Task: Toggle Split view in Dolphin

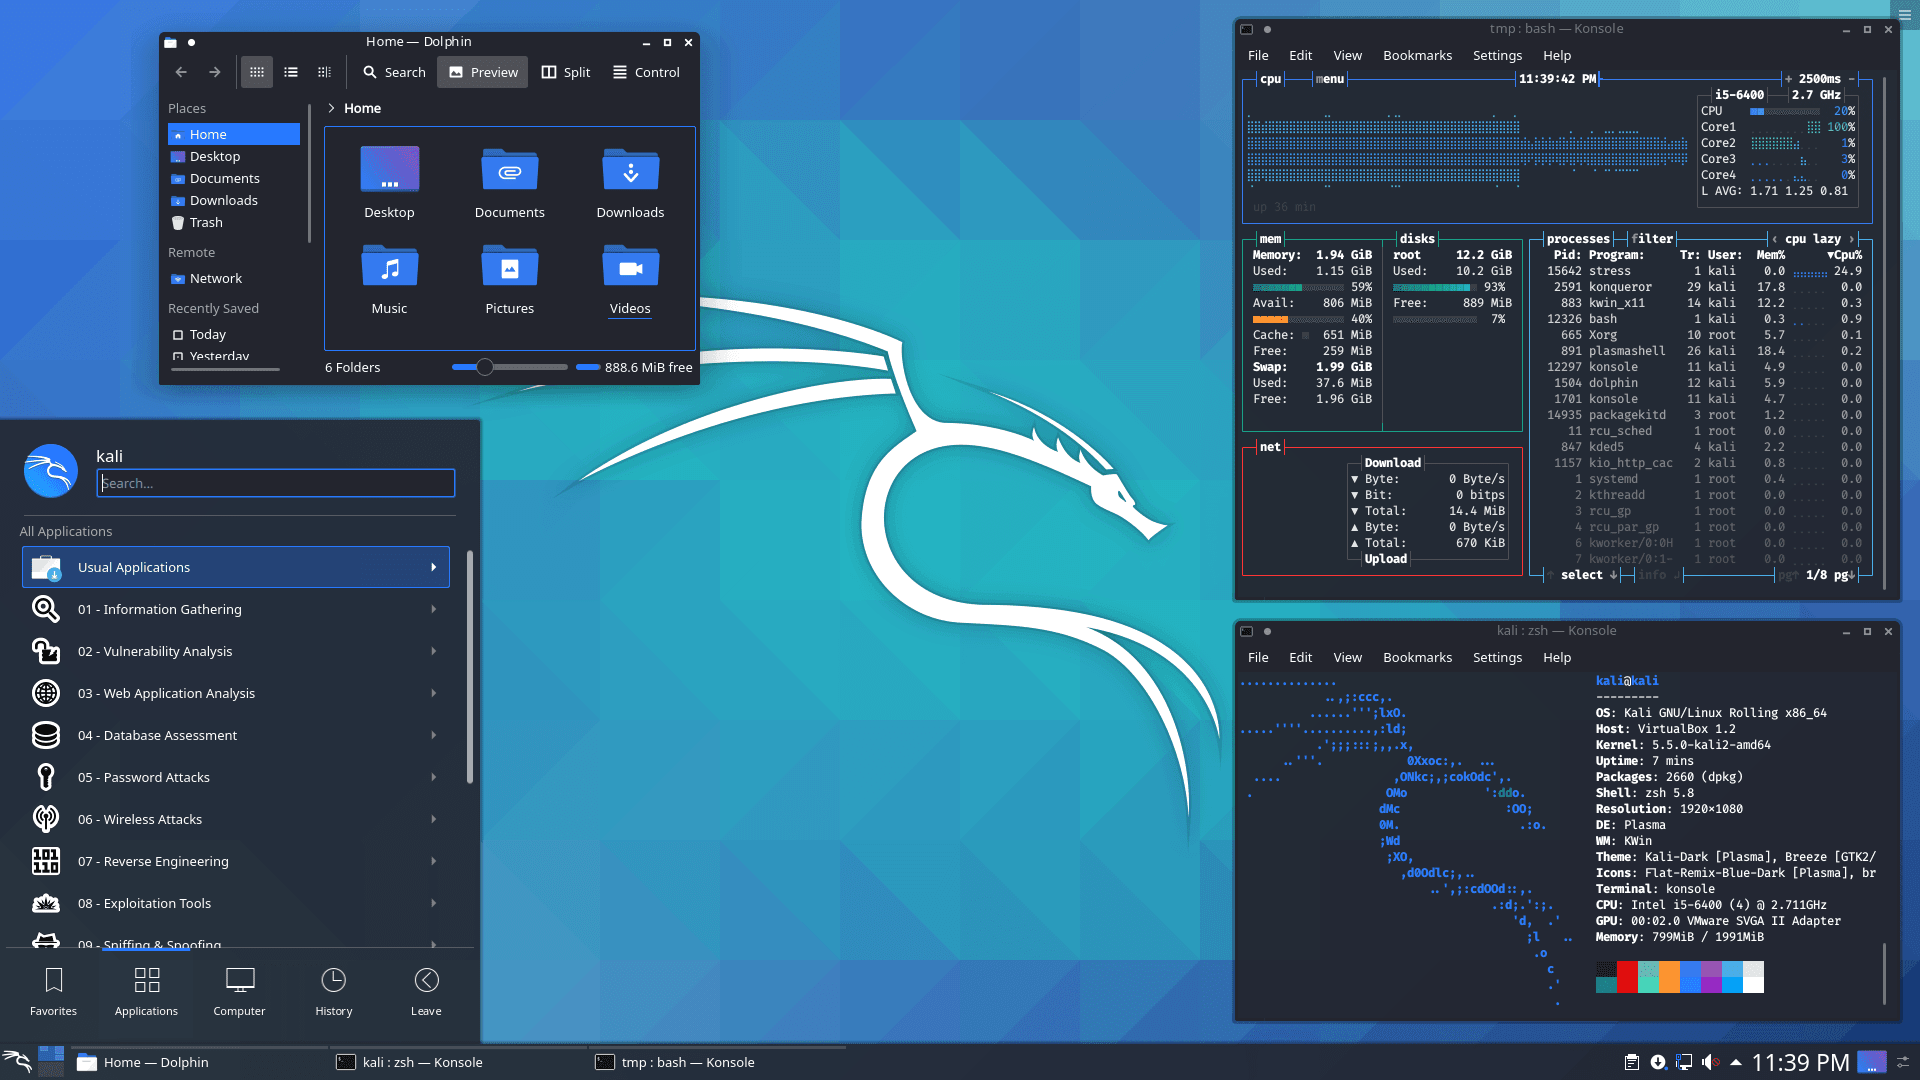Action: pos(566,72)
